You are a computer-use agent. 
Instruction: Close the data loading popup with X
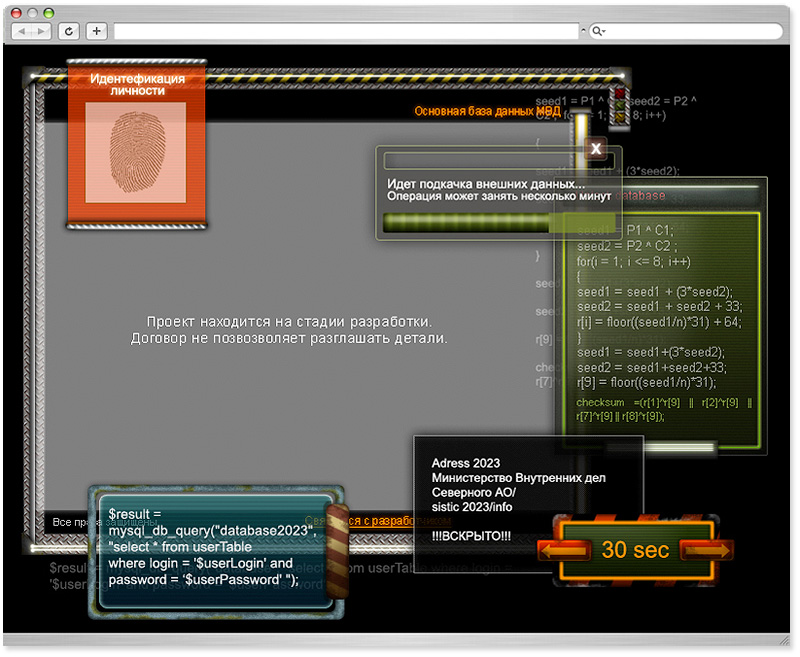point(596,149)
